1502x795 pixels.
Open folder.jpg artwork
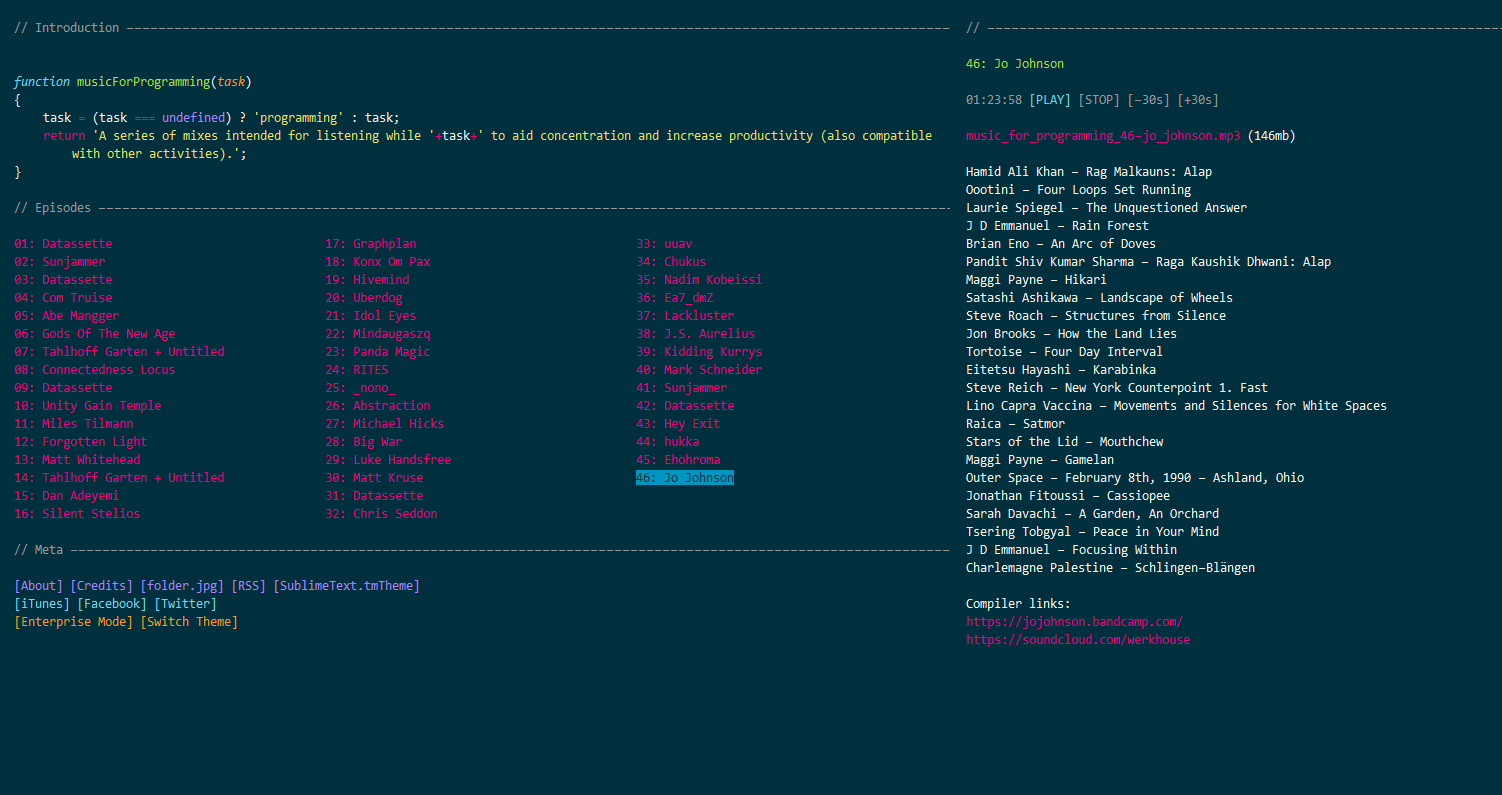pos(181,585)
